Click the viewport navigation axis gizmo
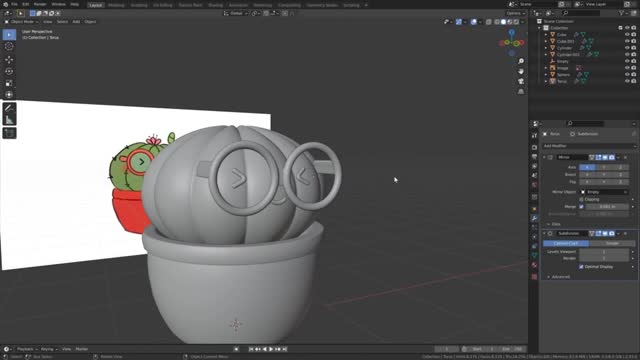Screen dimensions: 640x360 coord(511,42)
